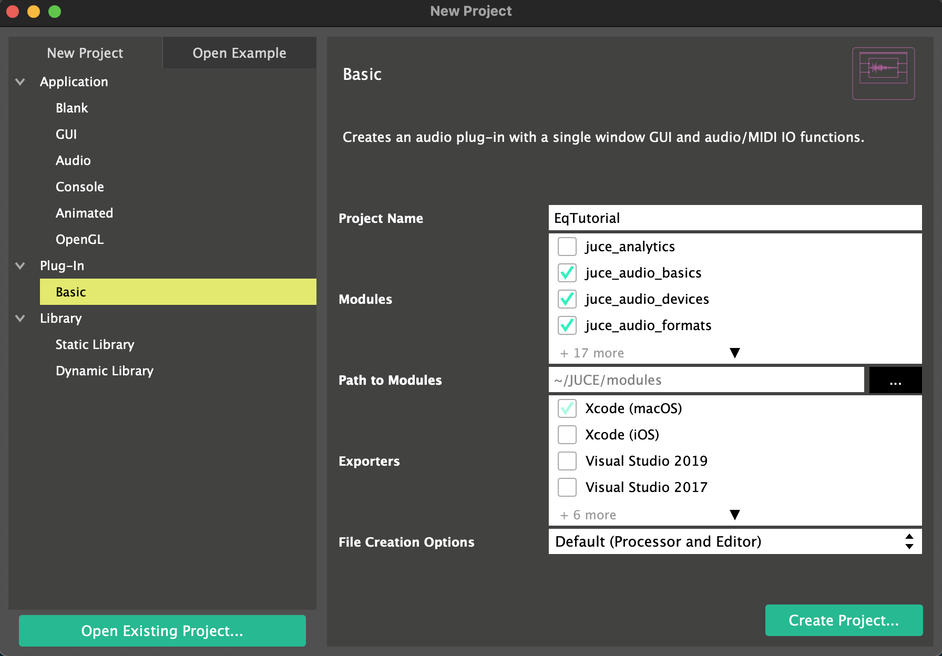Enable the Visual Studio 2019 exporter

[567, 461]
